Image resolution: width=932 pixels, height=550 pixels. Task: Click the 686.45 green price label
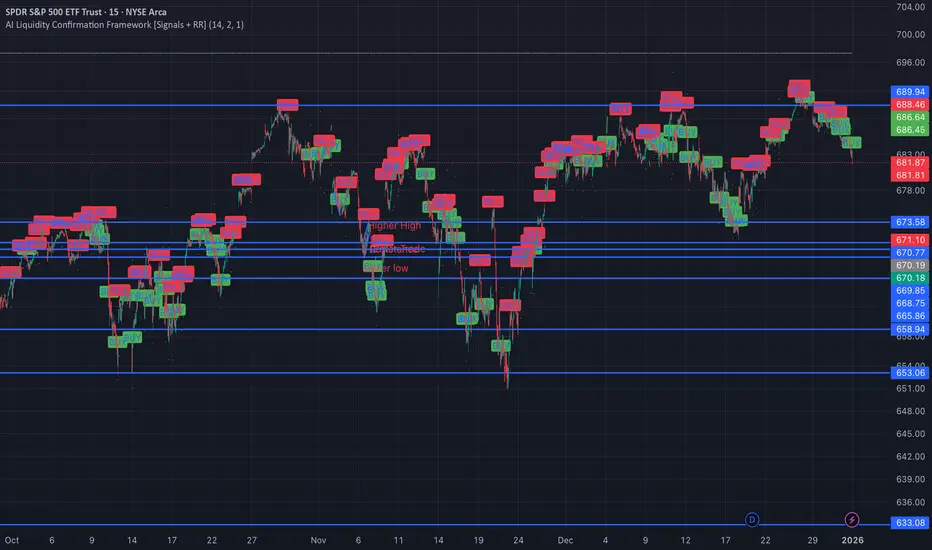[x=910, y=130]
